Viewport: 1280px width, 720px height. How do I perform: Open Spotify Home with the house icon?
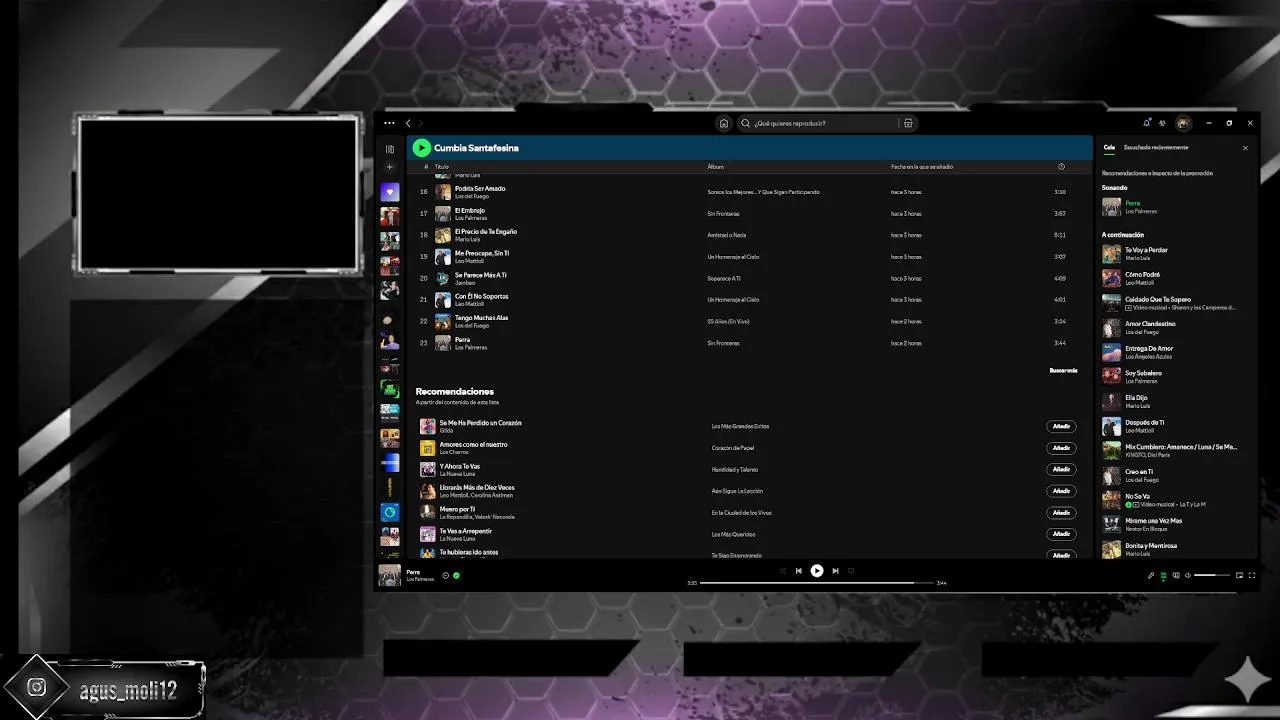tap(724, 123)
